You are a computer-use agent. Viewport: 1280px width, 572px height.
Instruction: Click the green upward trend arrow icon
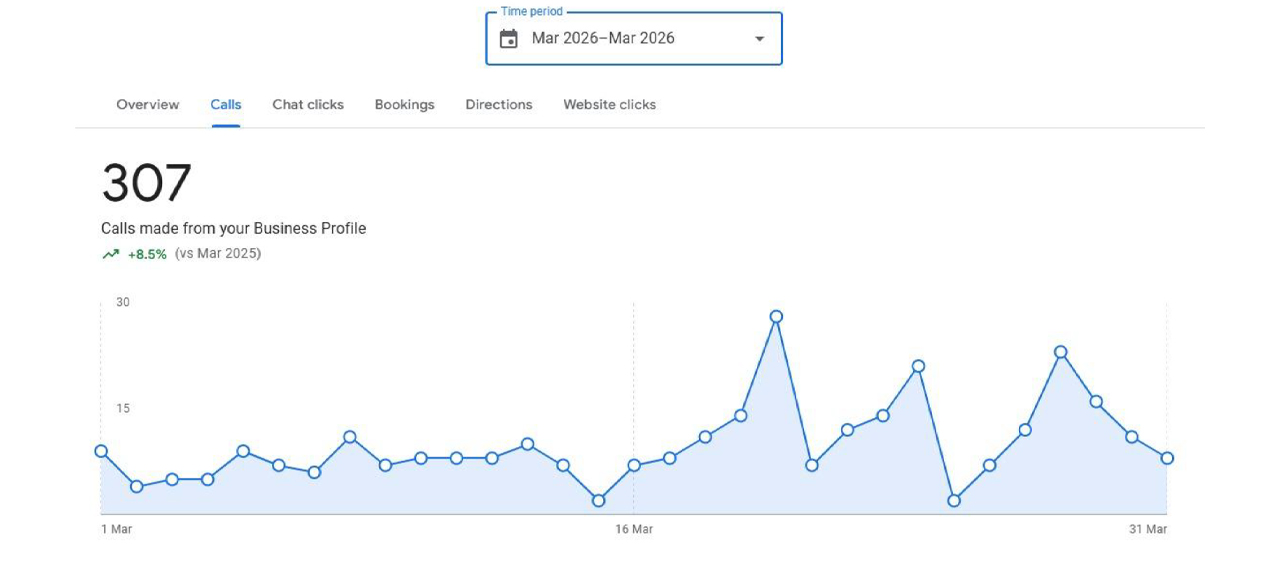(x=110, y=254)
